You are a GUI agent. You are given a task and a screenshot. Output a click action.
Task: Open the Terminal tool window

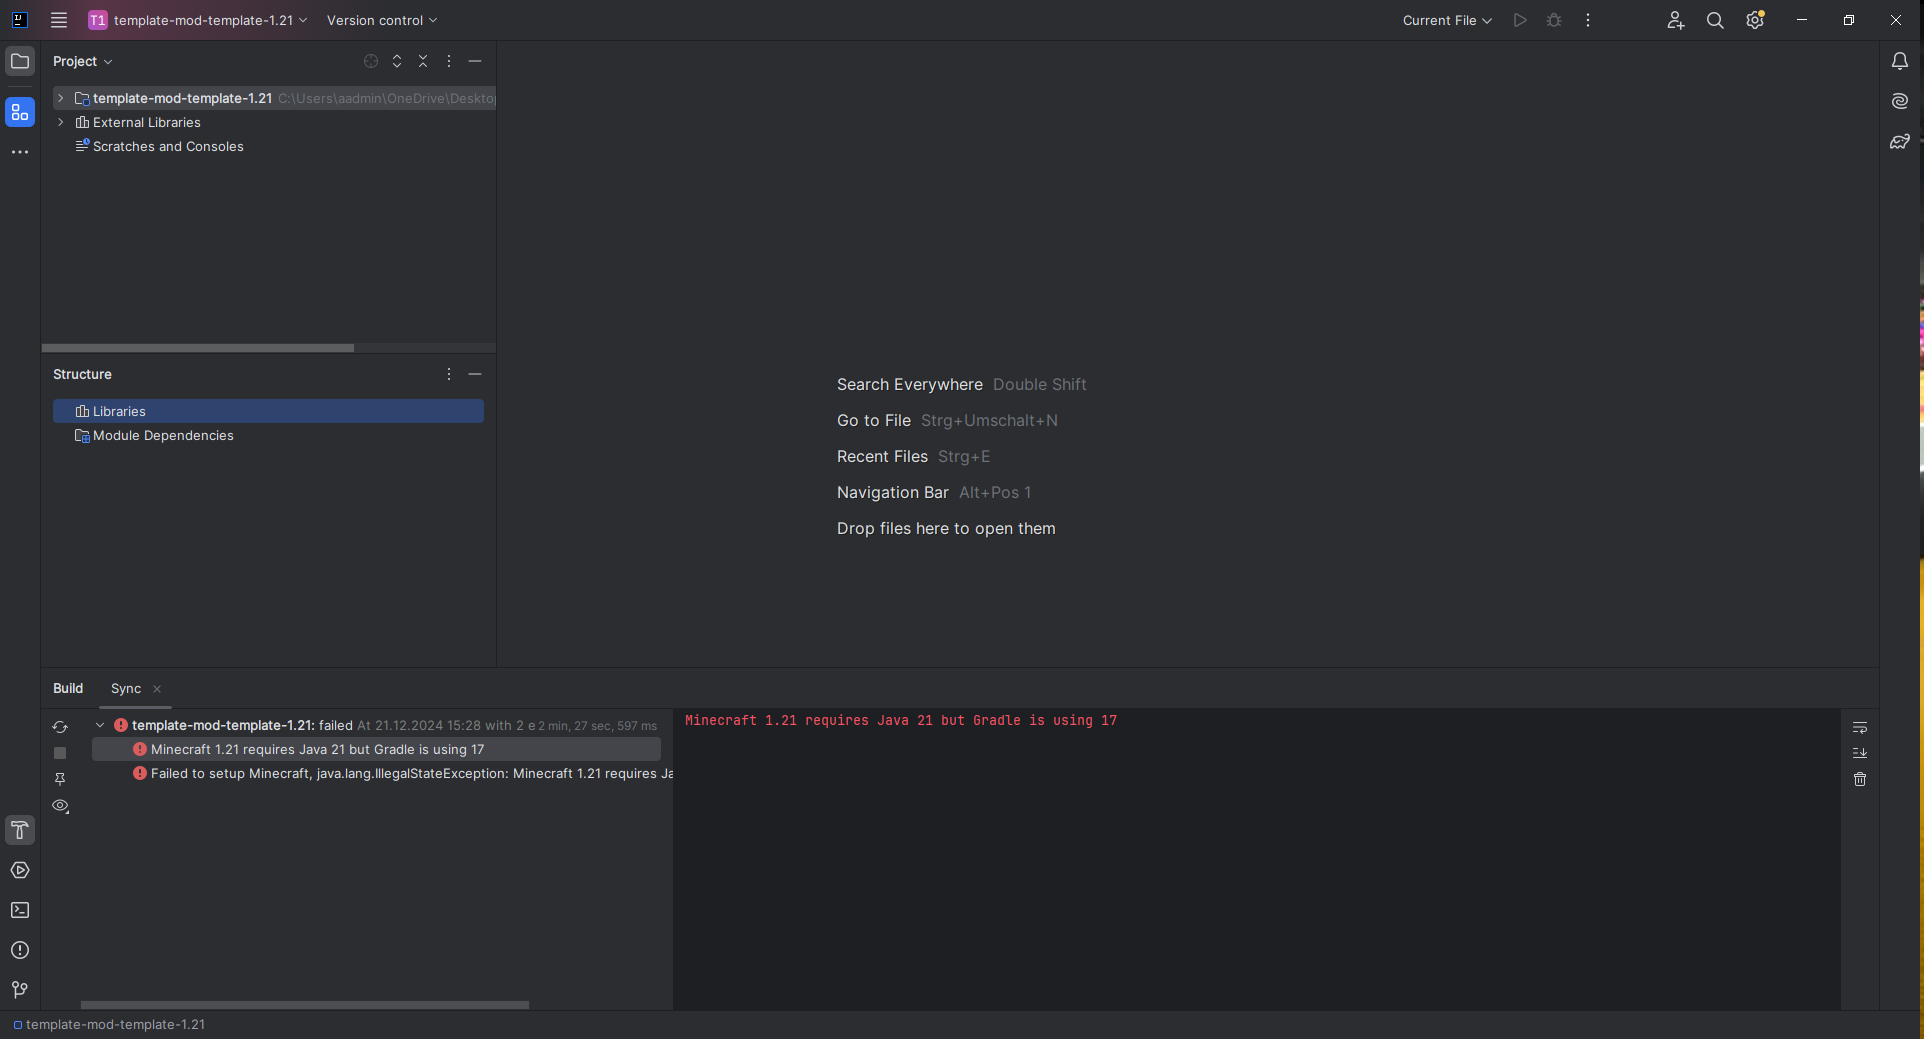tap(20, 910)
